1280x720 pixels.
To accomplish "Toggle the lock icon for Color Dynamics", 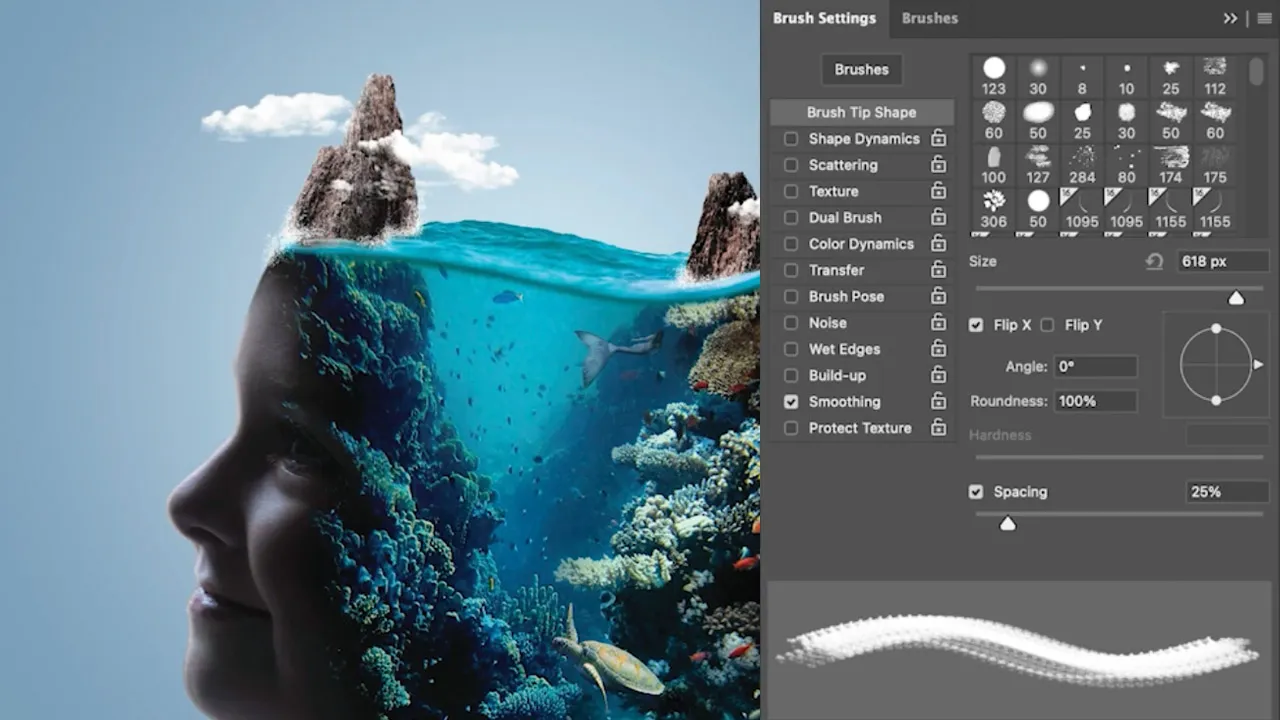I will click(x=938, y=244).
